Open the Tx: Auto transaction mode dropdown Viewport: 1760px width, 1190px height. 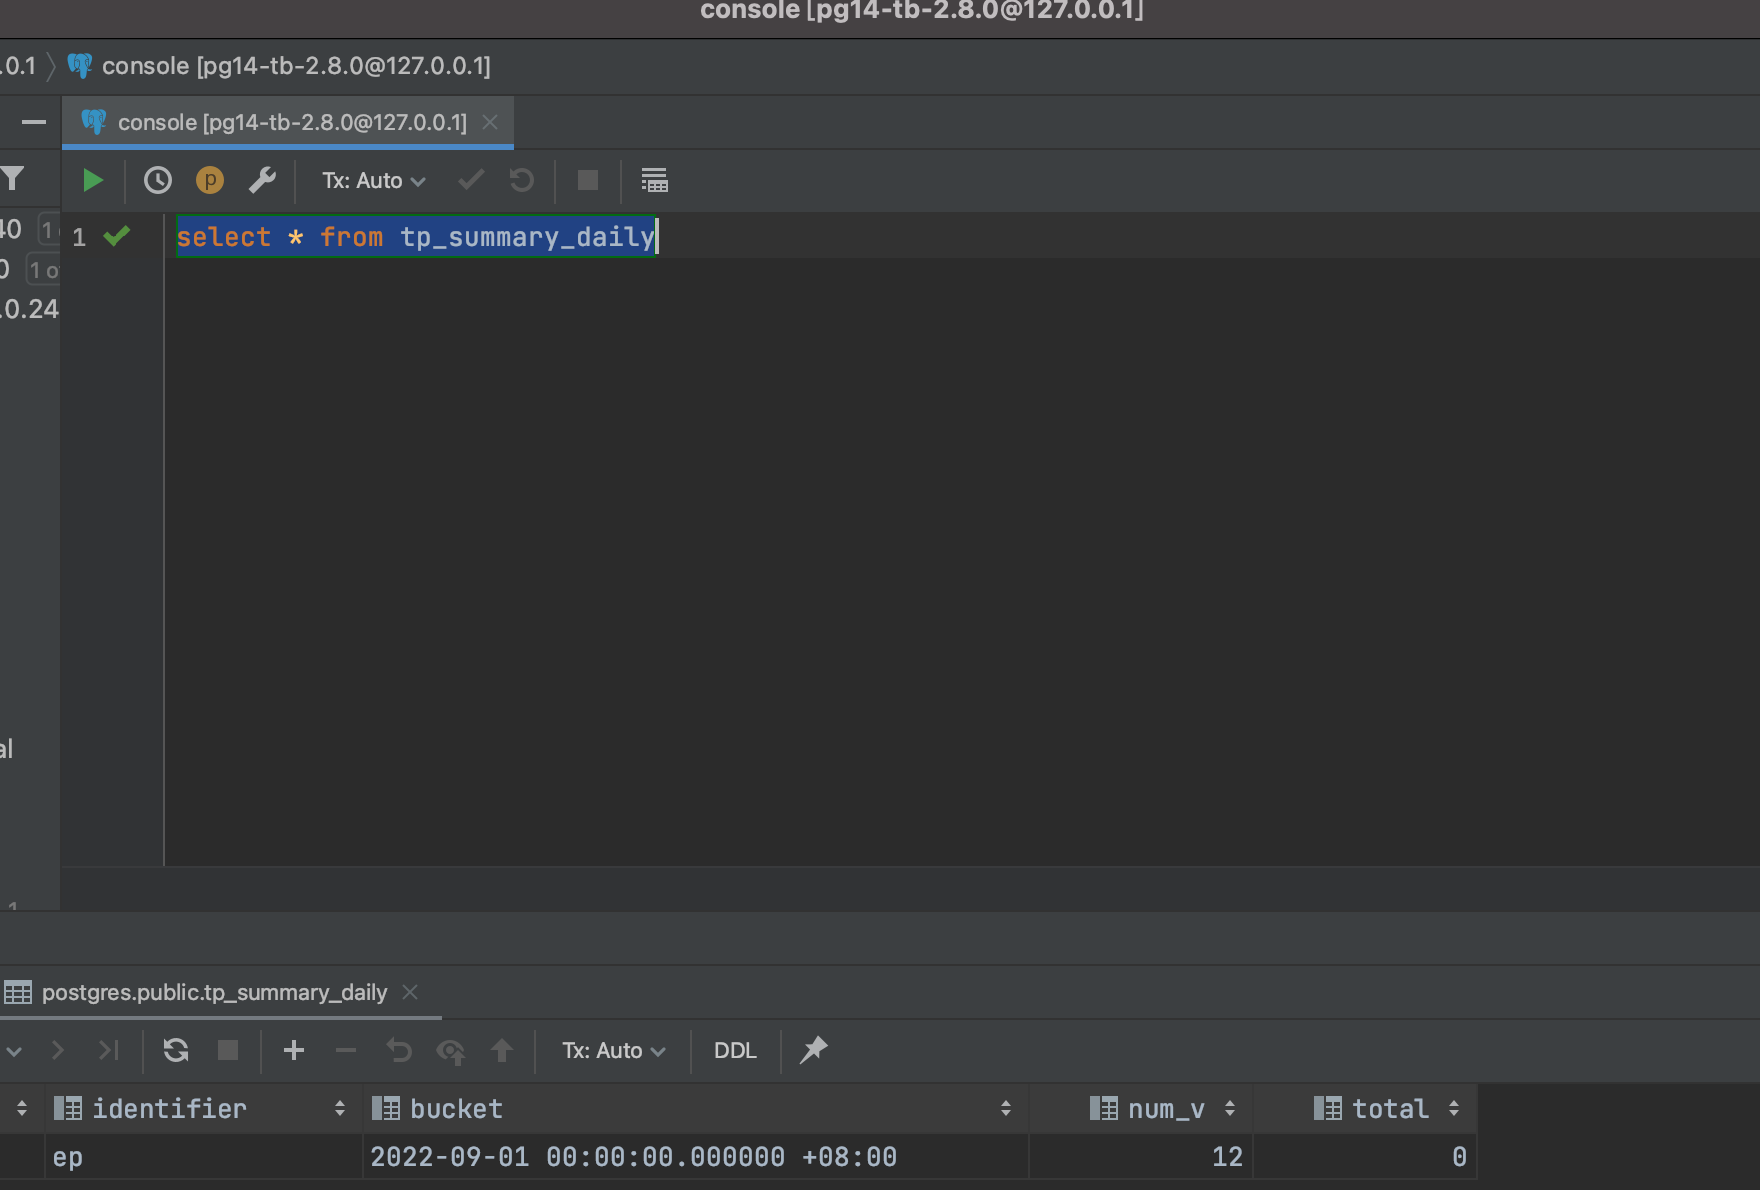tap(372, 180)
